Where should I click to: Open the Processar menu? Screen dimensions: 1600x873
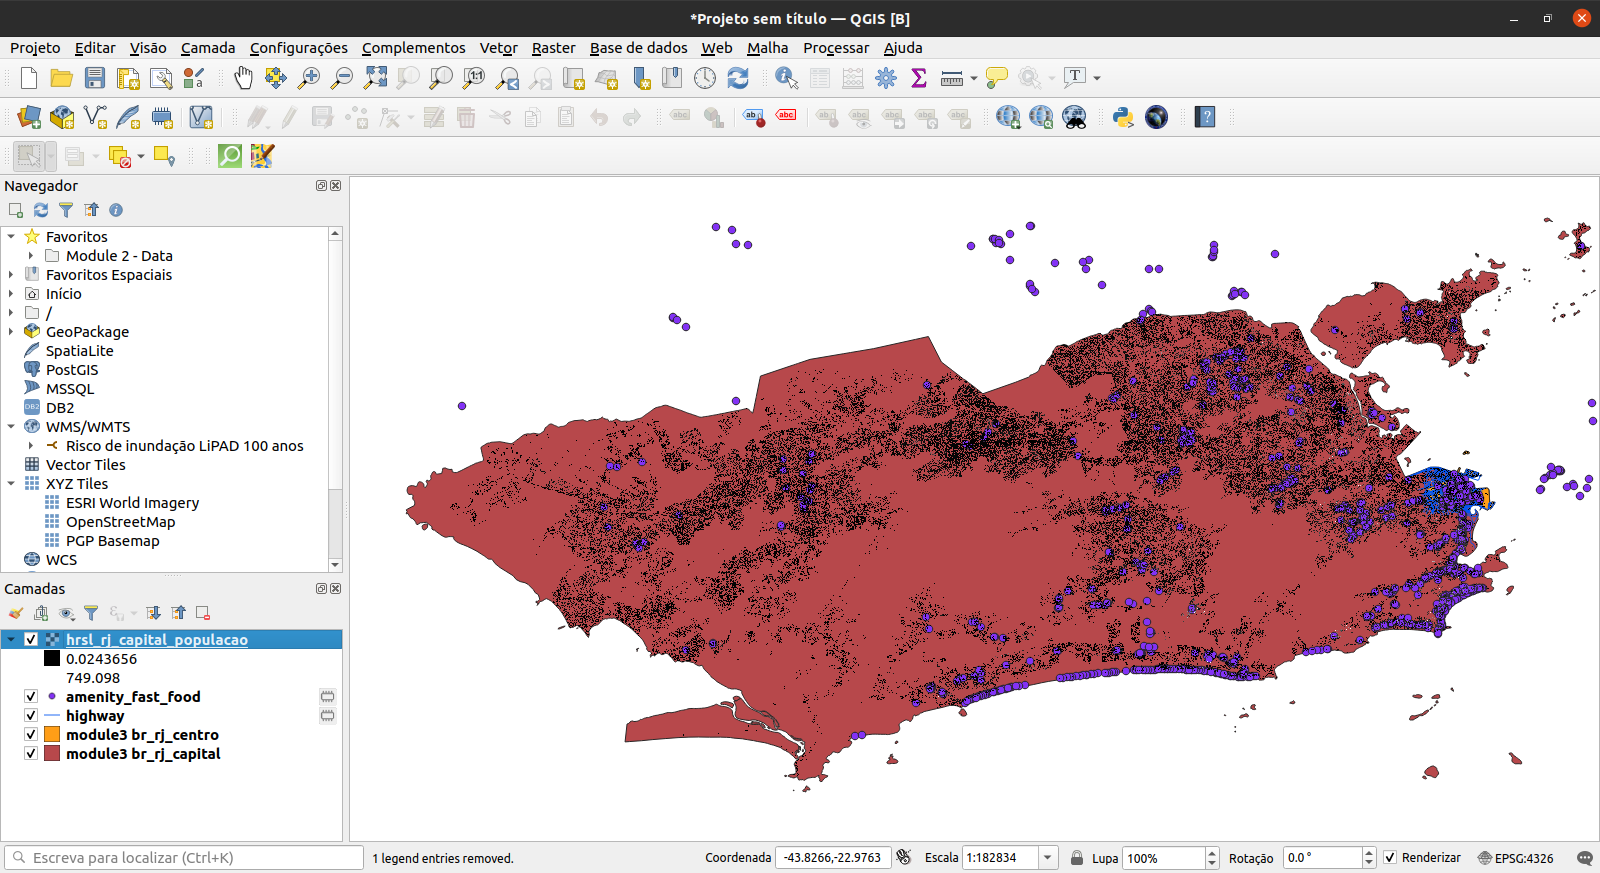pyautogui.click(x=836, y=48)
